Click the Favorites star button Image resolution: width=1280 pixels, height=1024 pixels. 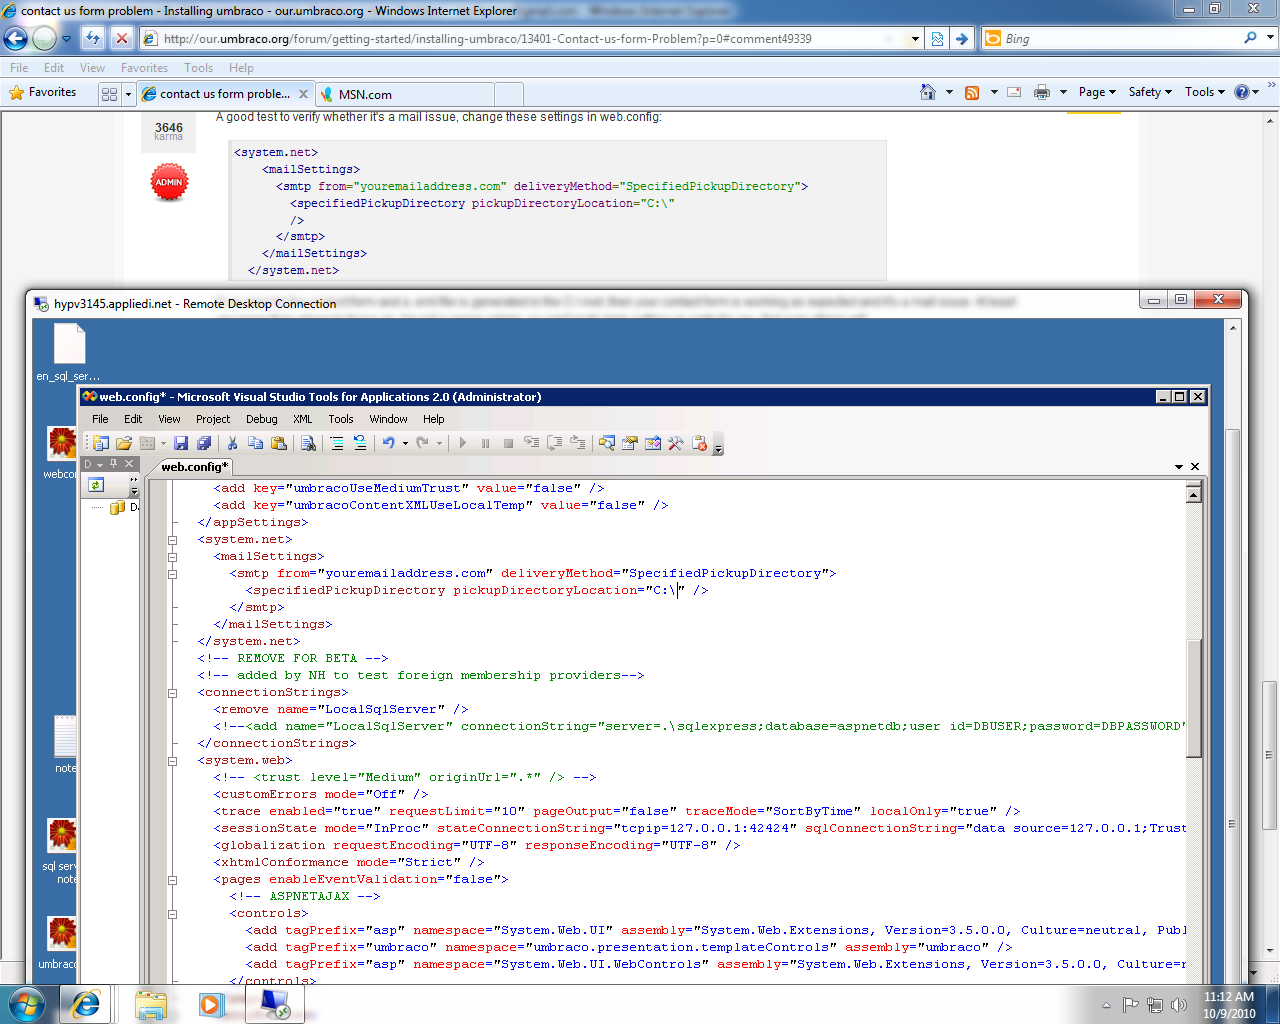pos(43,92)
